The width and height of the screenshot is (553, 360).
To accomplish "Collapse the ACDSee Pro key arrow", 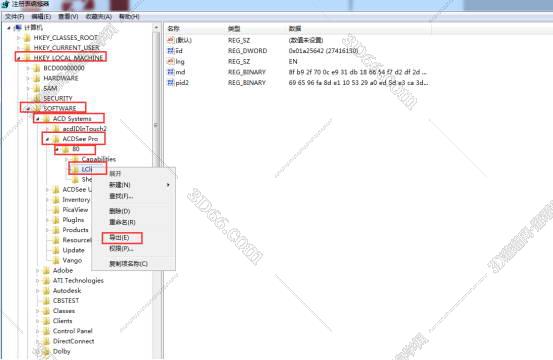I will (47, 139).
